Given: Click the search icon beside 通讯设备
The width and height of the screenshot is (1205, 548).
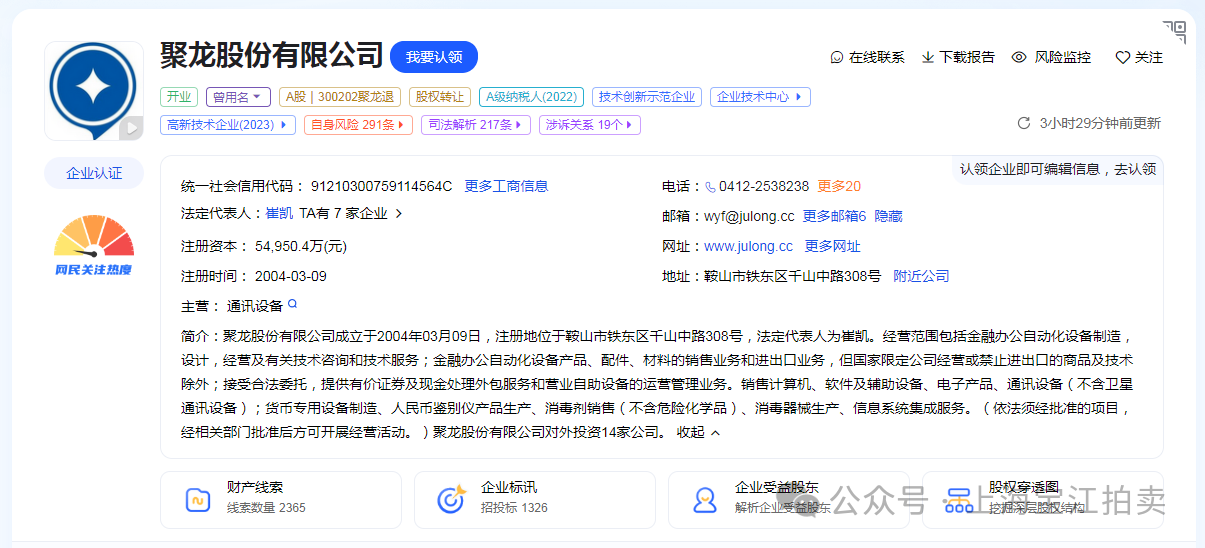Looking at the screenshot, I should (x=293, y=304).
